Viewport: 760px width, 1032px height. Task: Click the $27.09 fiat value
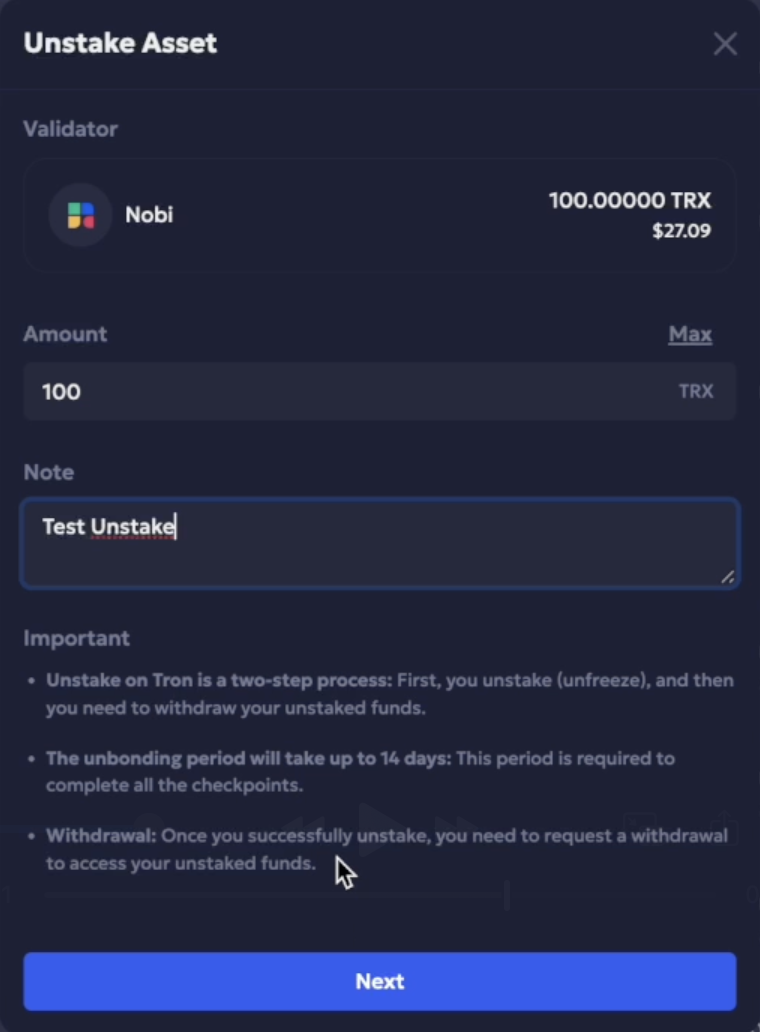click(681, 230)
